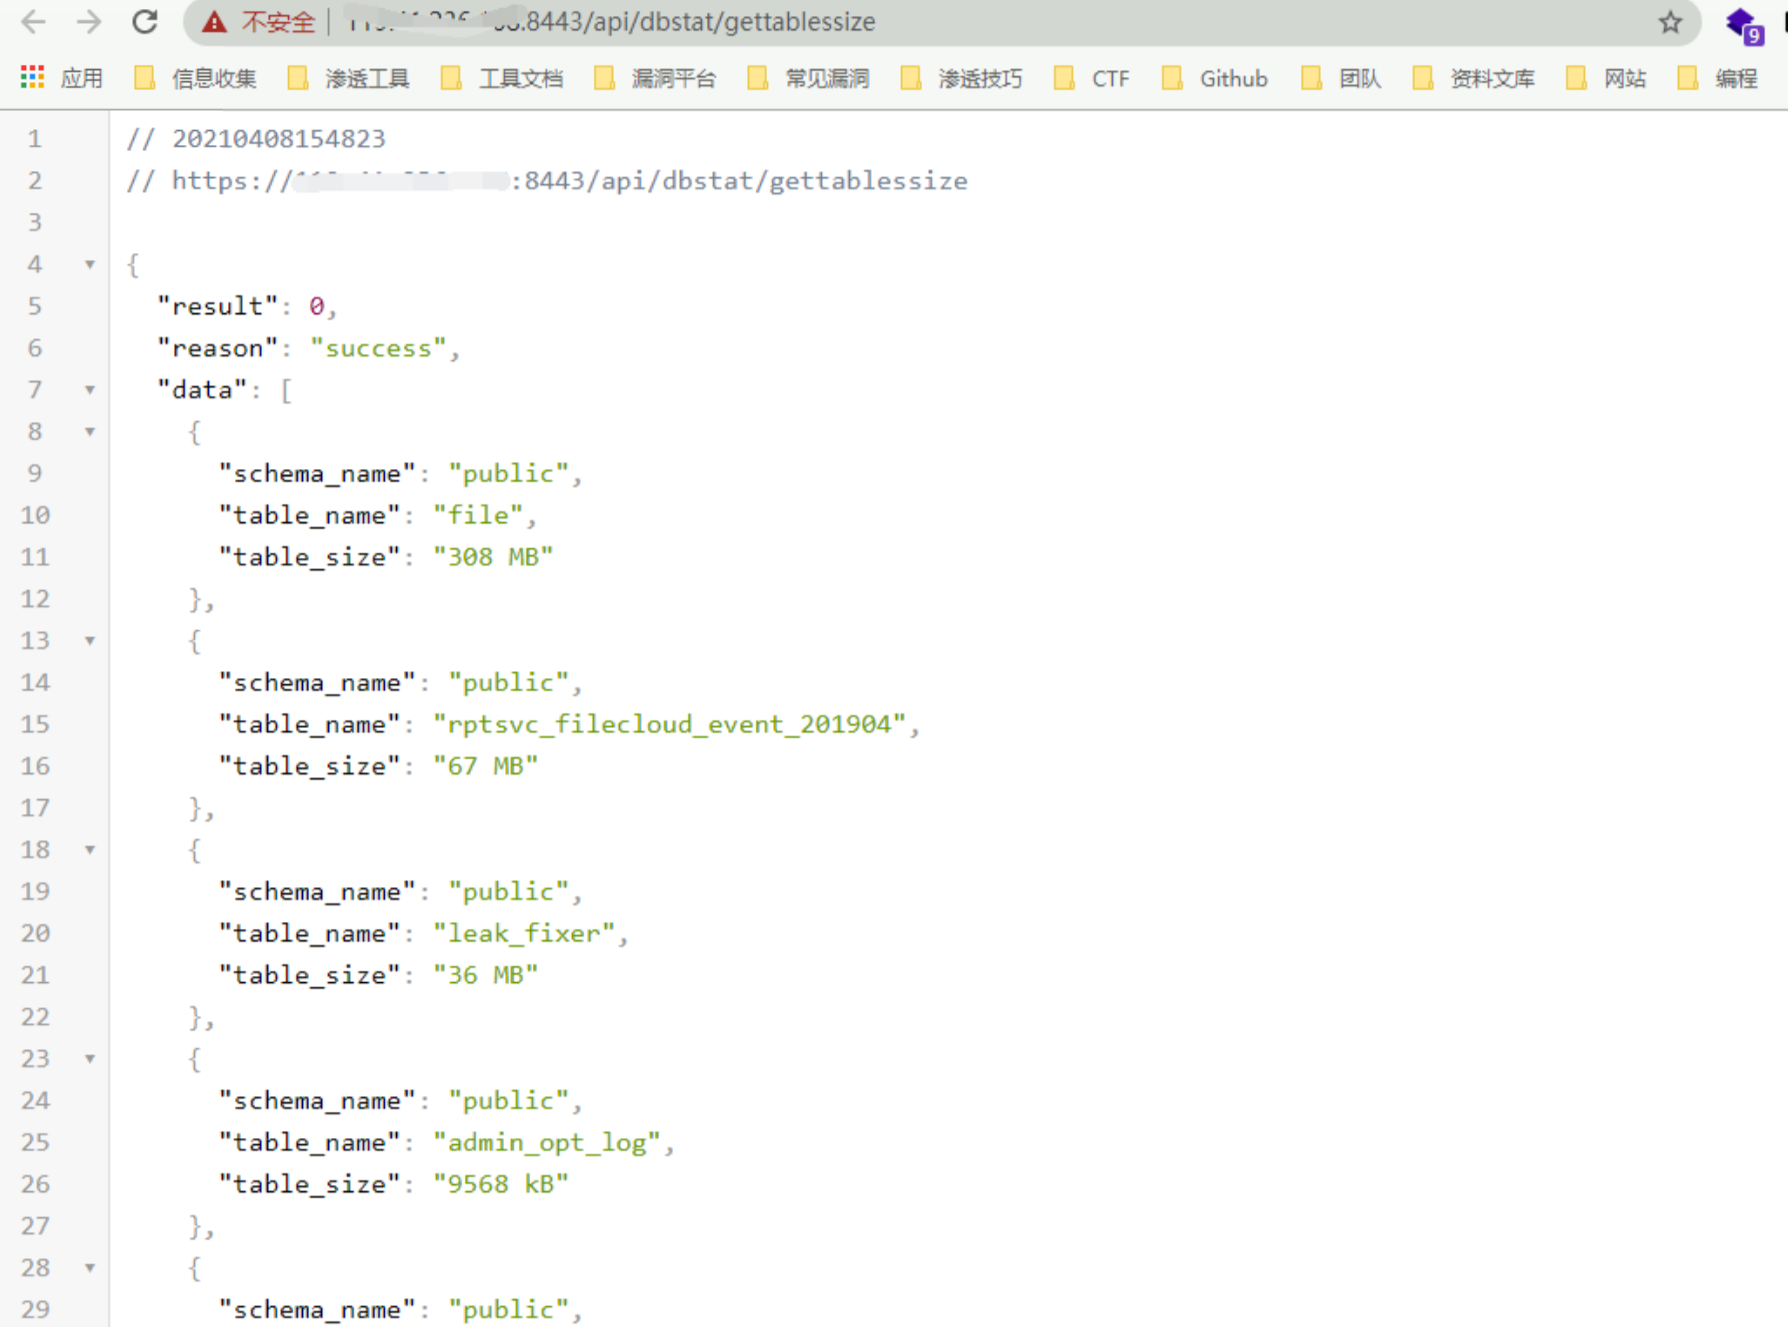Open the 信息收集 bookmarks folder
This screenshot has height=1327, width=1788.
pyautogui.click(x=196, y=78)
